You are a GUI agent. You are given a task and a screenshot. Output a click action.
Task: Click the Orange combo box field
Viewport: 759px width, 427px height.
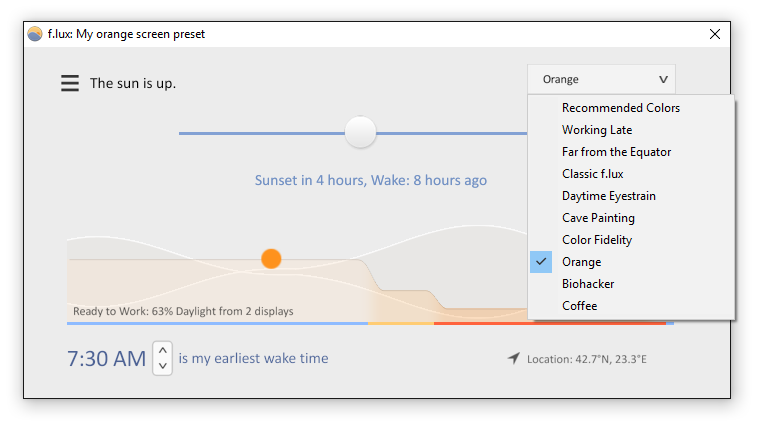click(601, 79)
